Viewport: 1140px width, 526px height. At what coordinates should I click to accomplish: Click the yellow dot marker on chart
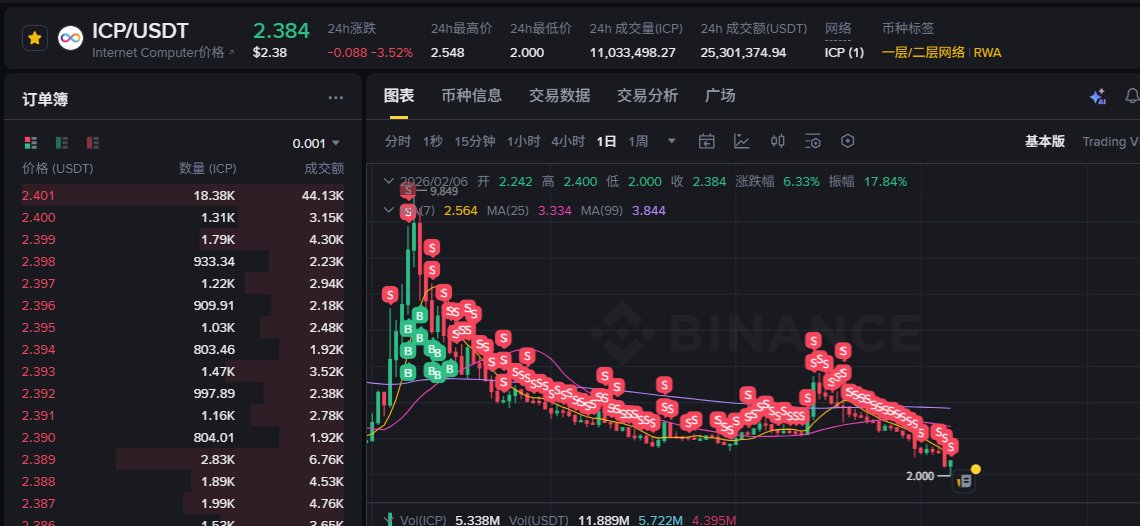pos(976,469)
